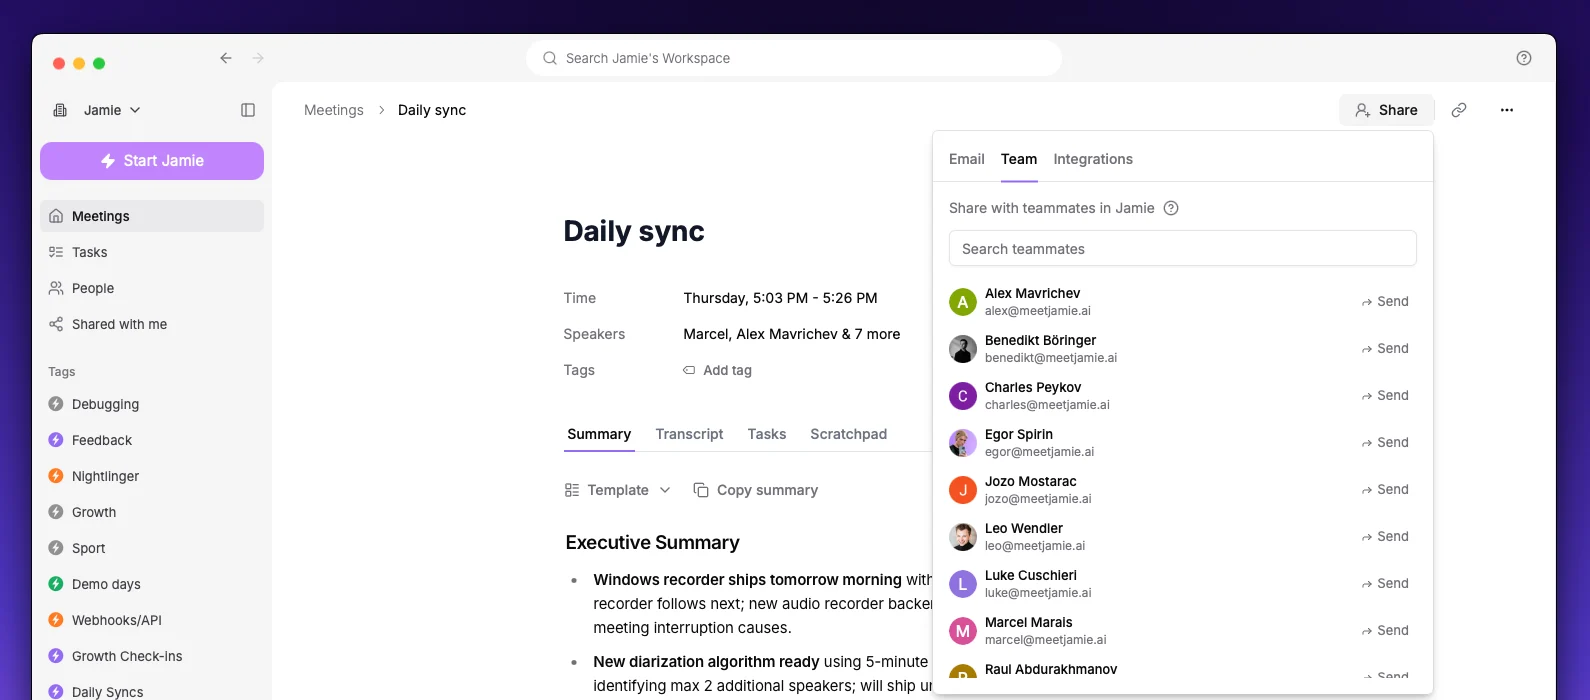Send to Marcel Marais
Image resolution: width=1590 pixels, height=700 pixels.
coord(1385,631)
